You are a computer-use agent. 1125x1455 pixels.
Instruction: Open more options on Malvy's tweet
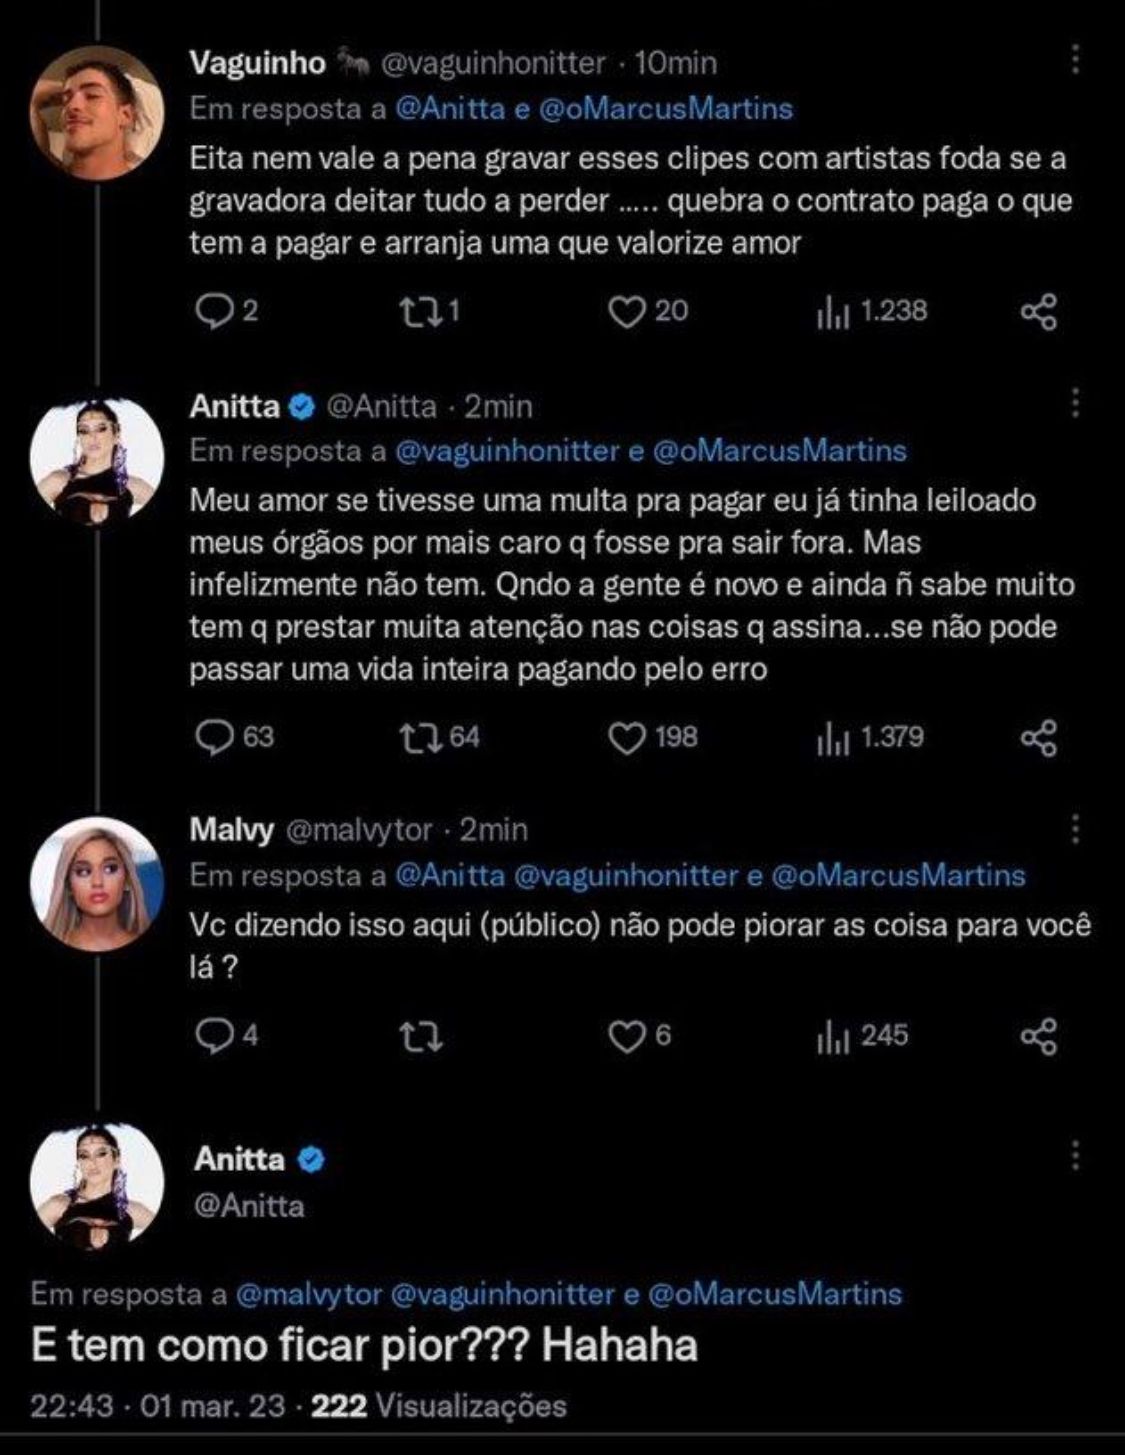pos(1075,828)
